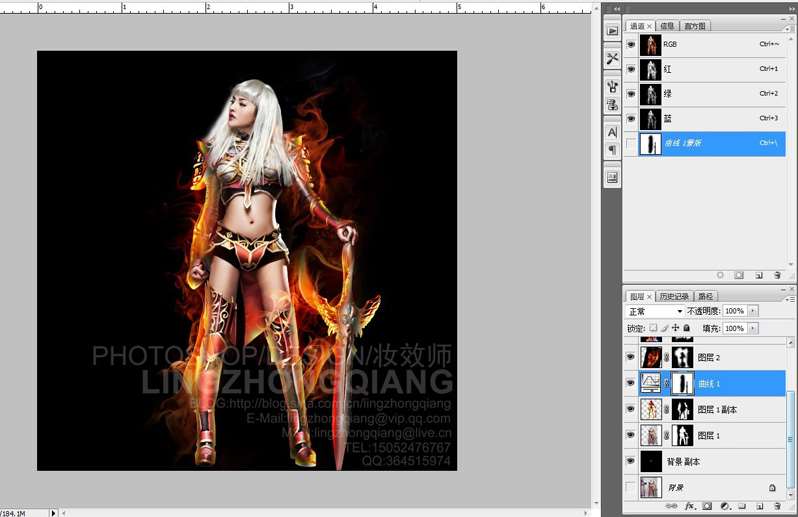This screenshot has width=798, height=517.
Task: Click mask link icon on 曲线 1 layer
Action: pos(667,383)
